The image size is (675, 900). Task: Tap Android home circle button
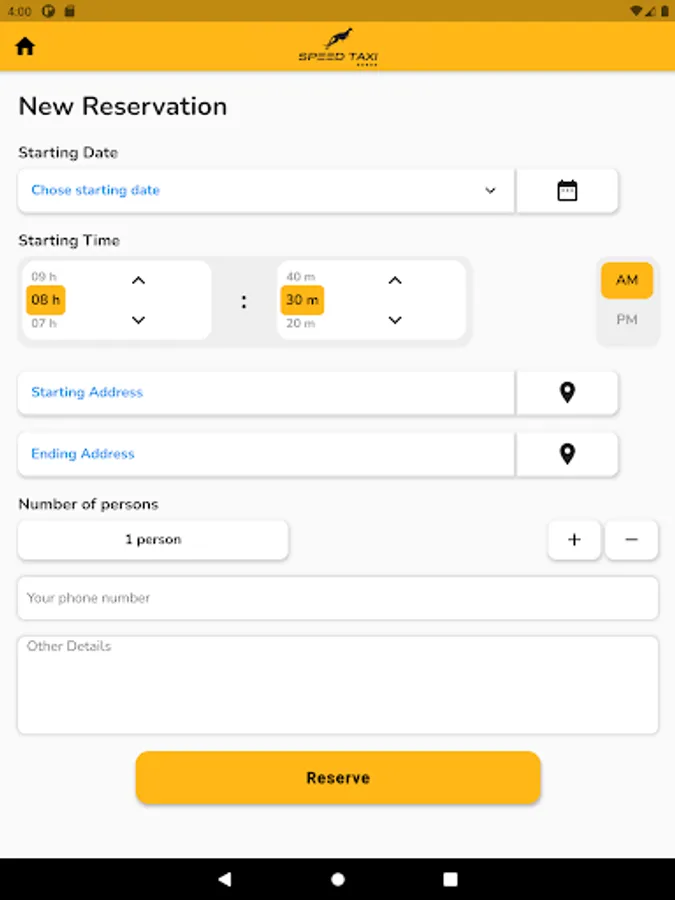click(338, 879)
